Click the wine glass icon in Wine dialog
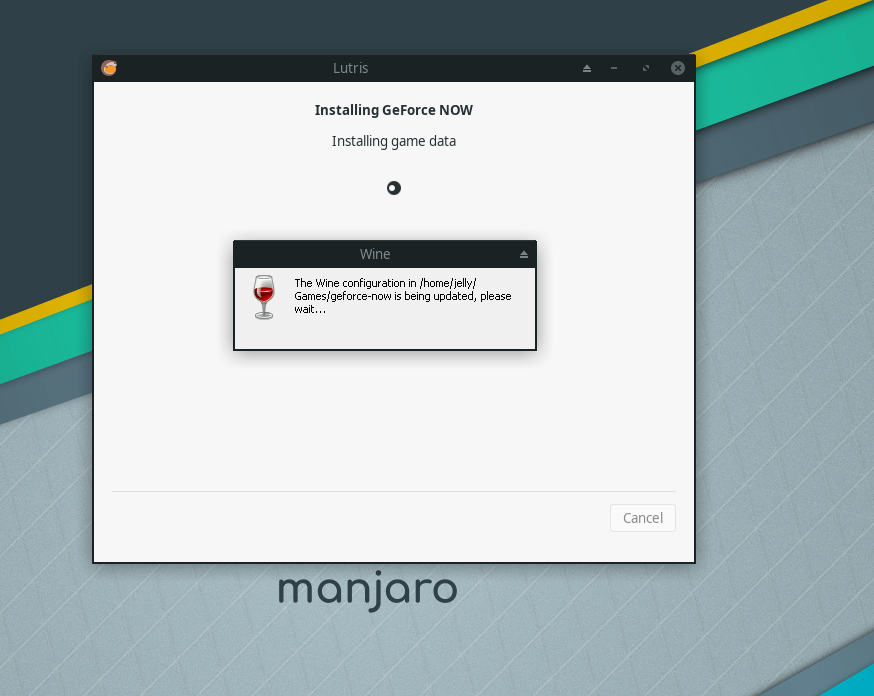 click(x=264, y=297)
